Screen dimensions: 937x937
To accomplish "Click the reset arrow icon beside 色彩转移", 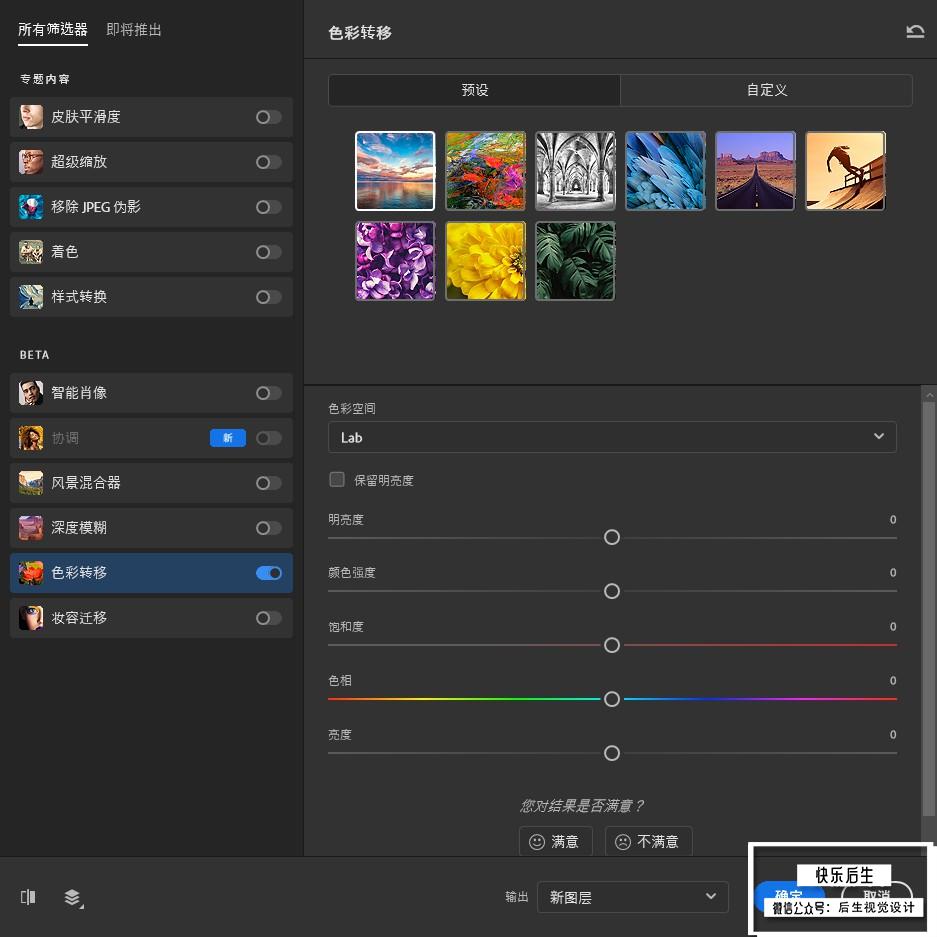I will 914,31.
